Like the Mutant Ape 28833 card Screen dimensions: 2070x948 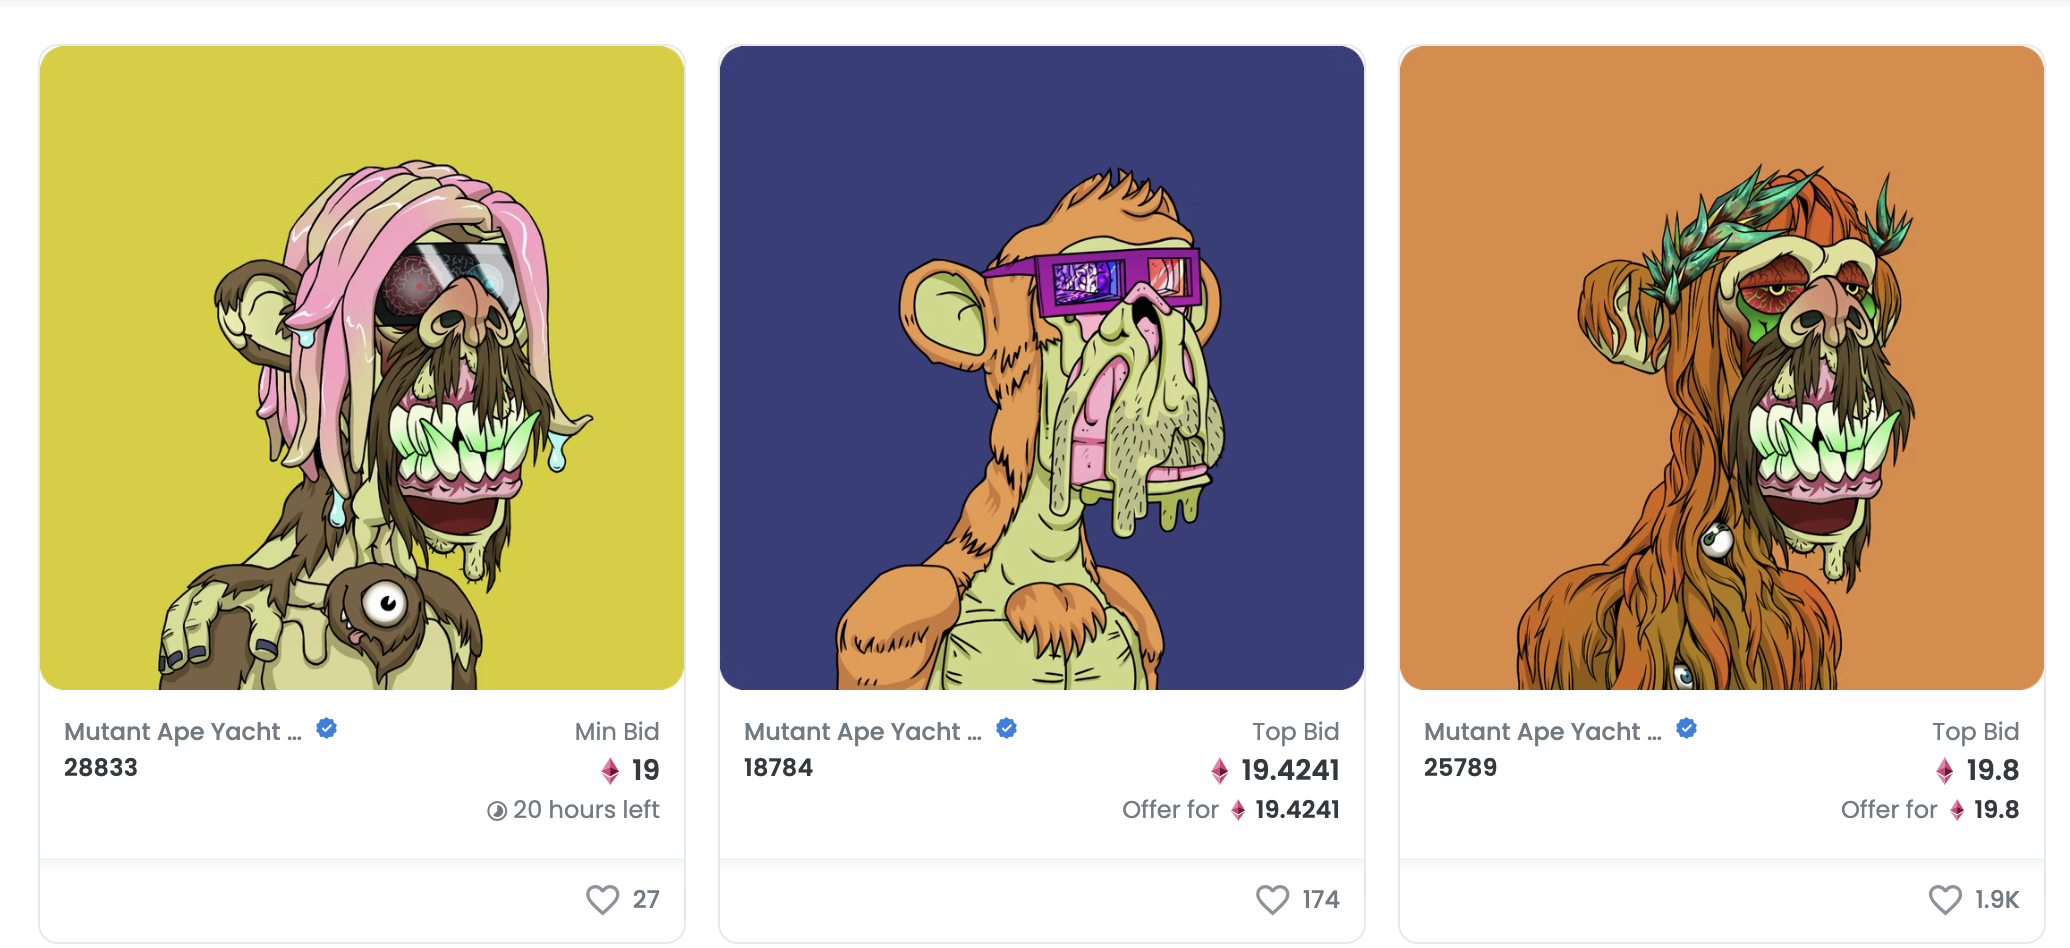[x=602, y=899]
